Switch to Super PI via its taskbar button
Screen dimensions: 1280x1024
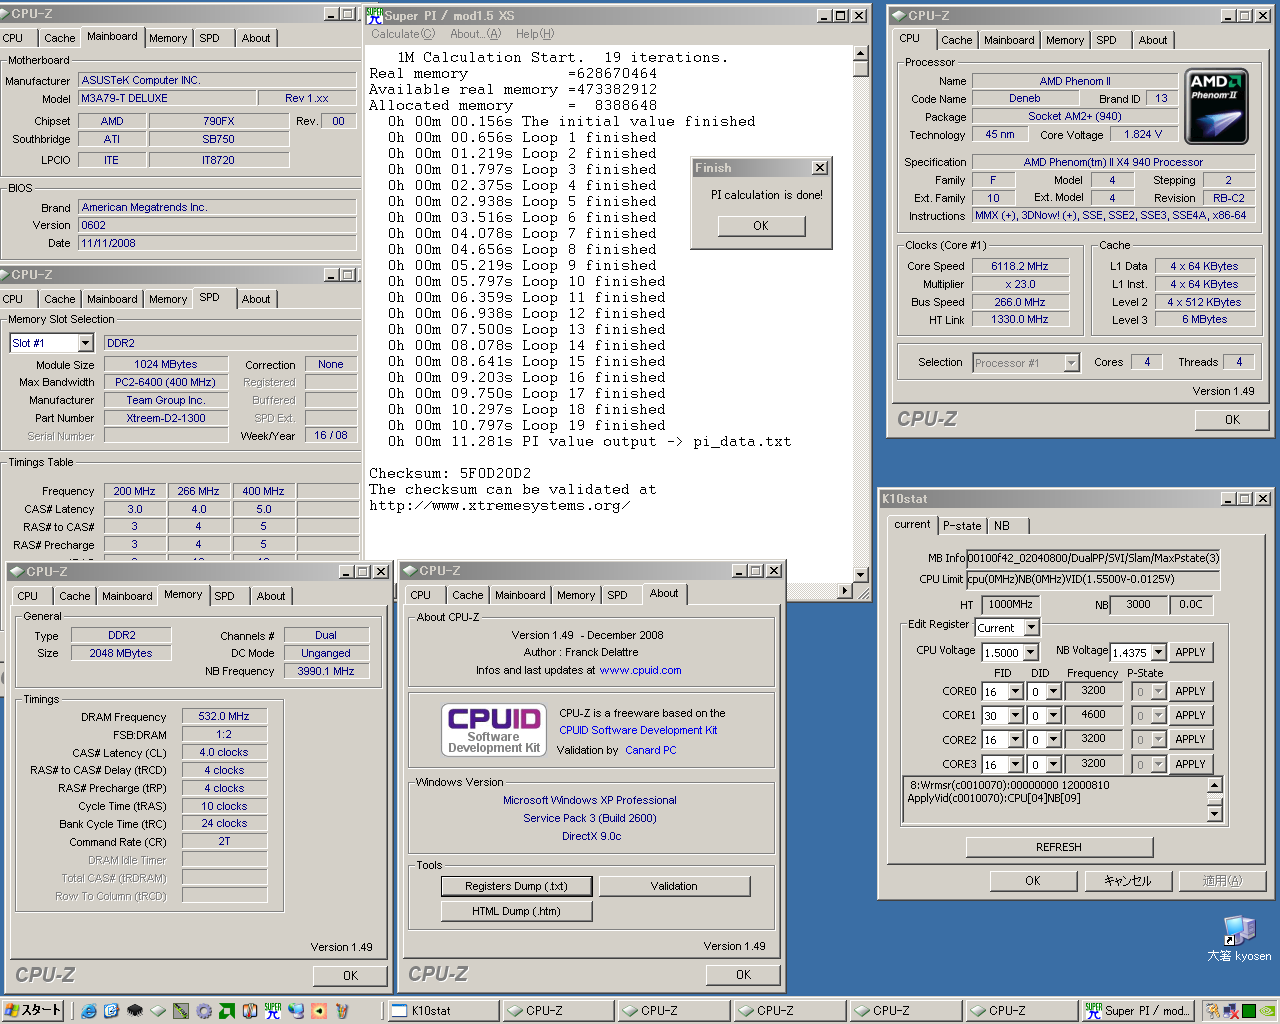[x=1138, y=1011]
